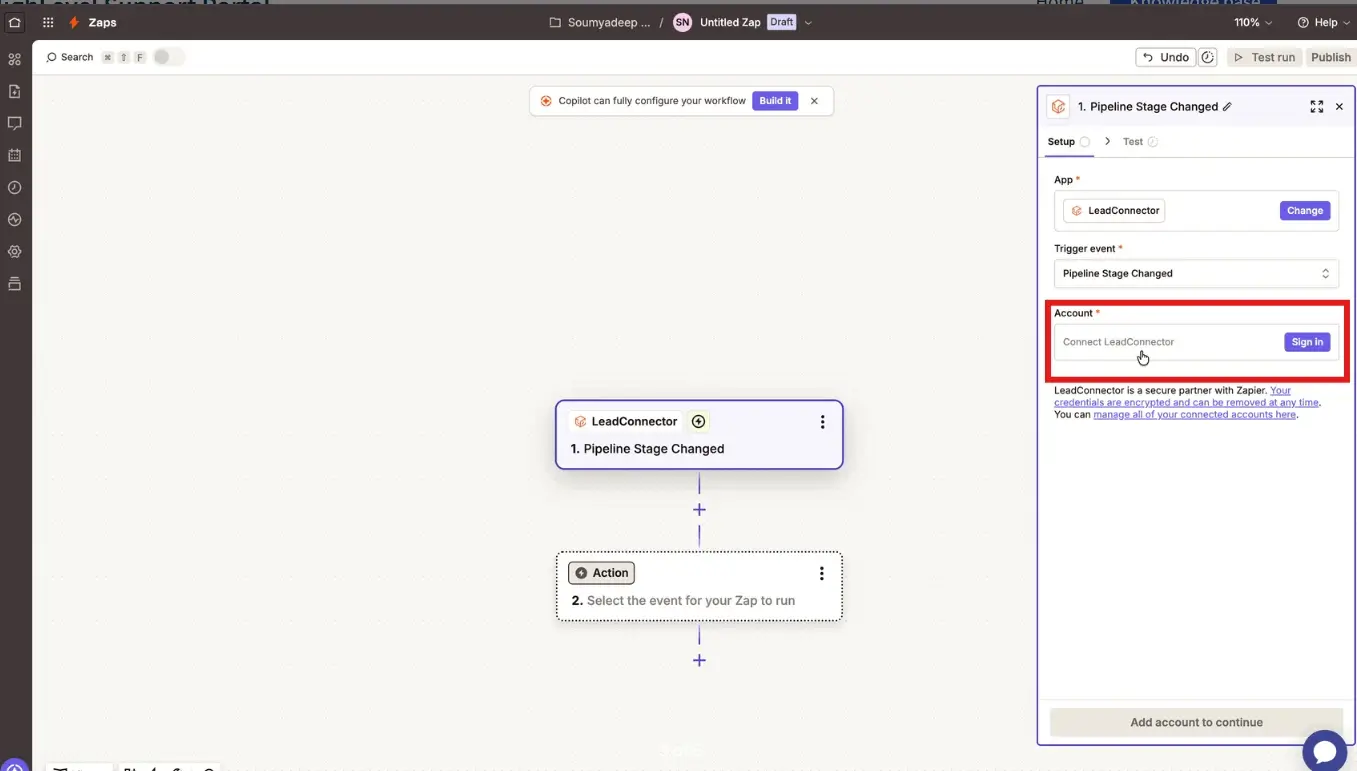Viewport: 1357px width, 771px height.
Task: Click the SN user avatar
Action: pos(682,22)
